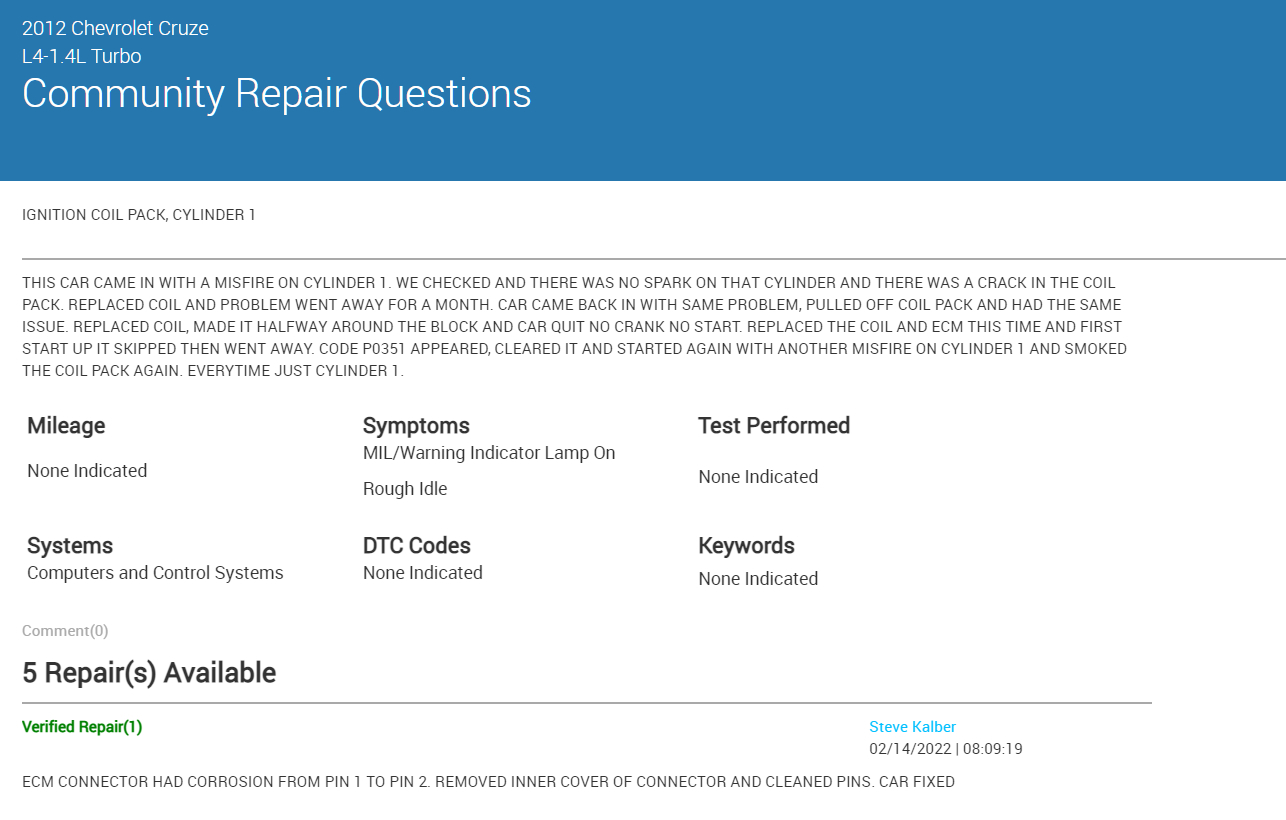Click the Systems heading
Screen dimensions: 1286x820
point(70,546)
